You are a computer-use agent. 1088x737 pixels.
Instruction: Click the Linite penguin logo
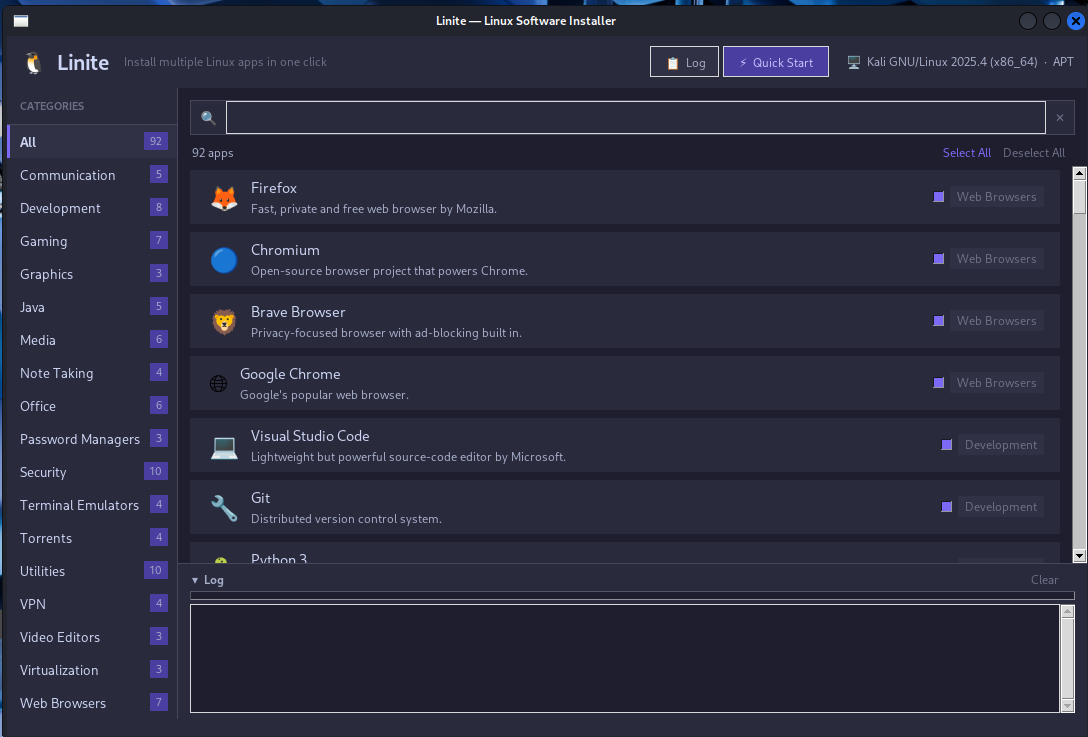pos(33,62)
